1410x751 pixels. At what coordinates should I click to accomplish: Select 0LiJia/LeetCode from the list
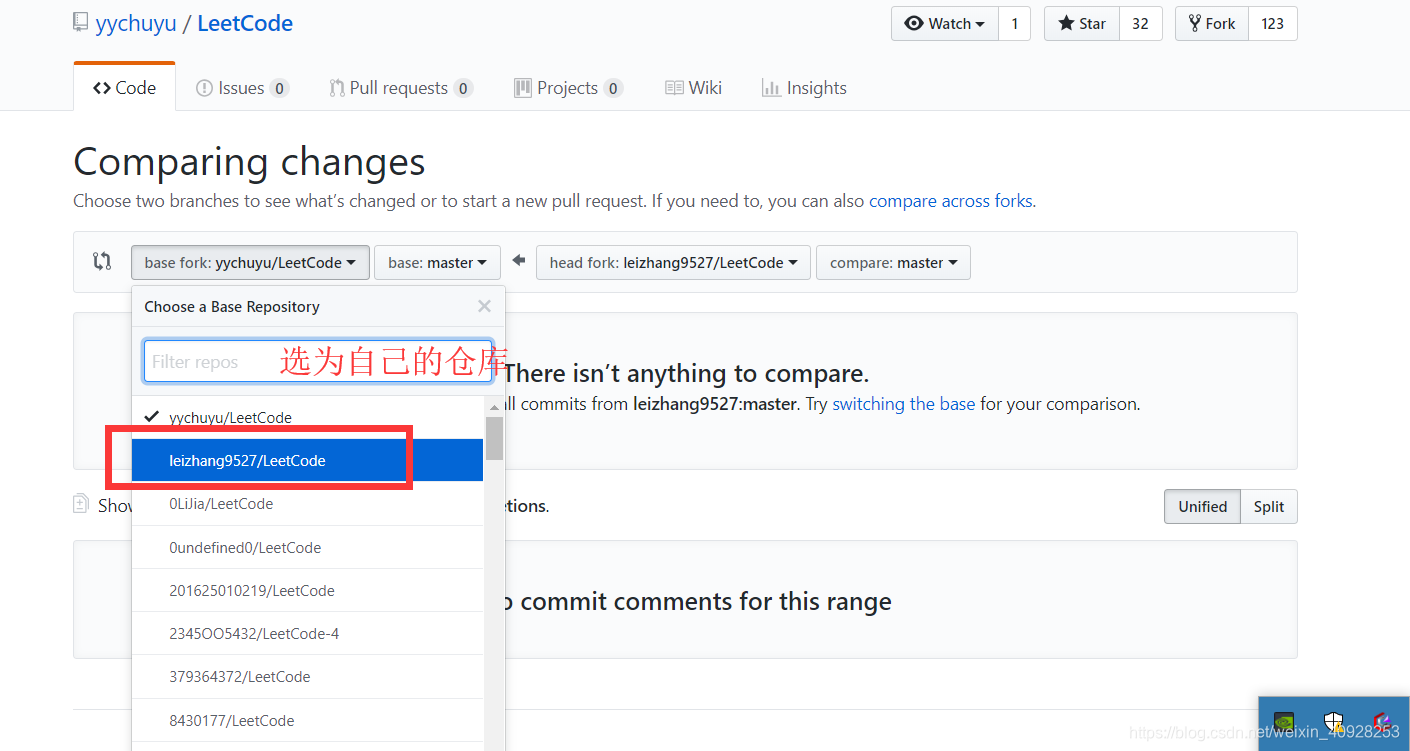[307, 504]
